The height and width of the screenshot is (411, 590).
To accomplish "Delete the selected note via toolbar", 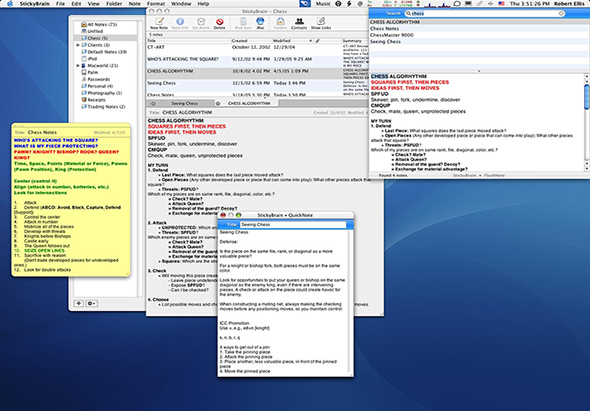I will pos(219,23).
